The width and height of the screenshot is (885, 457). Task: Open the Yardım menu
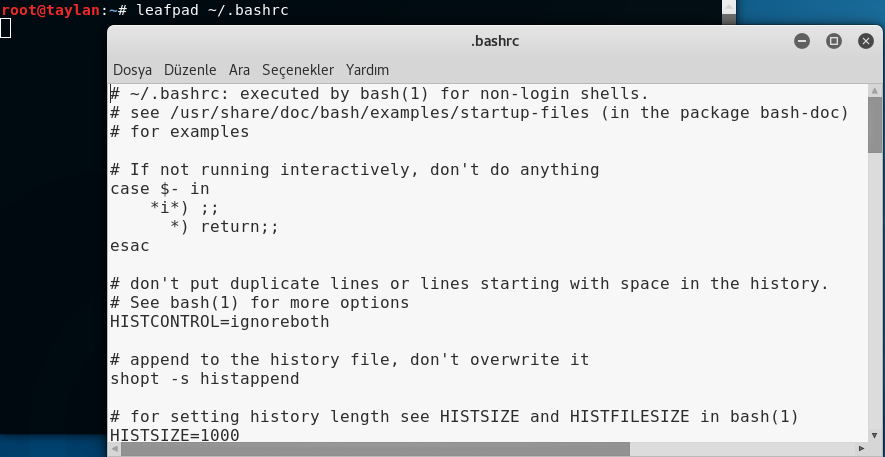pyautogui.click(x=367, y=70)
